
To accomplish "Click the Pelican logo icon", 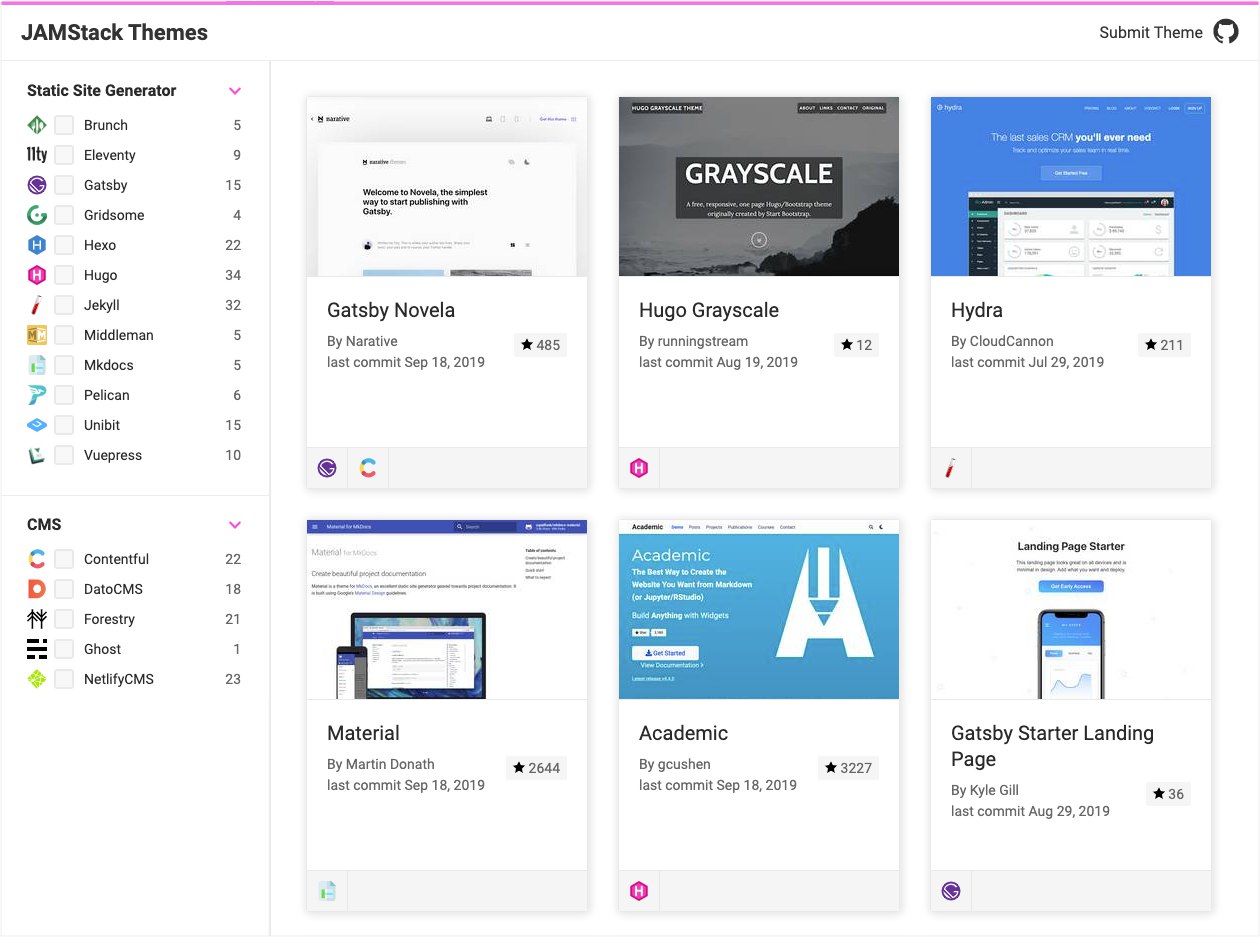I will [37, 395].
